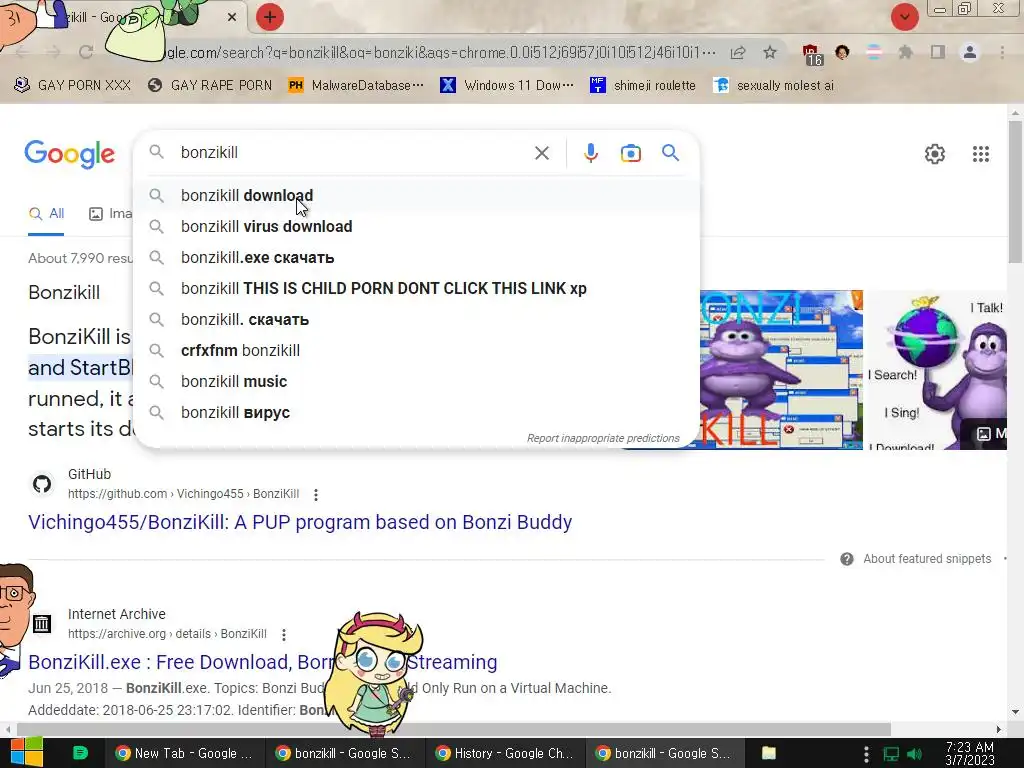
Task: Click the horizontal scrollbar at the bottom
Action: [x=454, y=729]
